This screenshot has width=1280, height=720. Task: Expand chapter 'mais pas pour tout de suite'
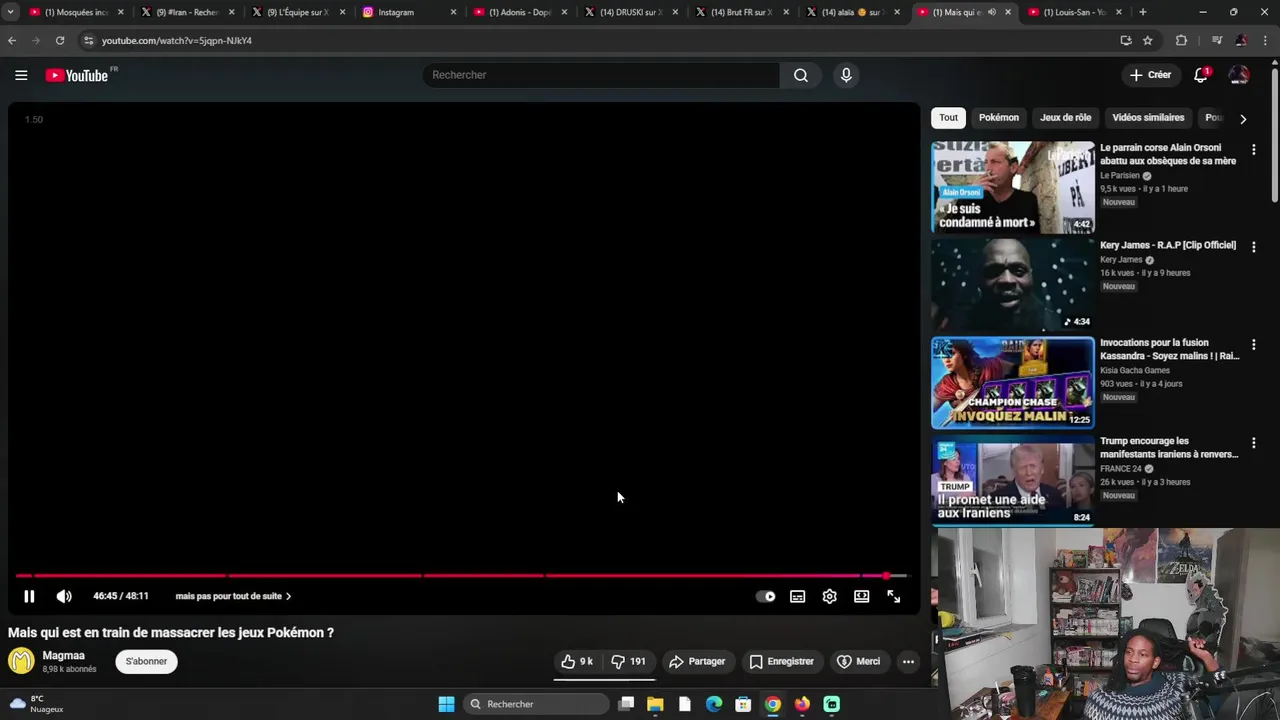tap(233, 596)
